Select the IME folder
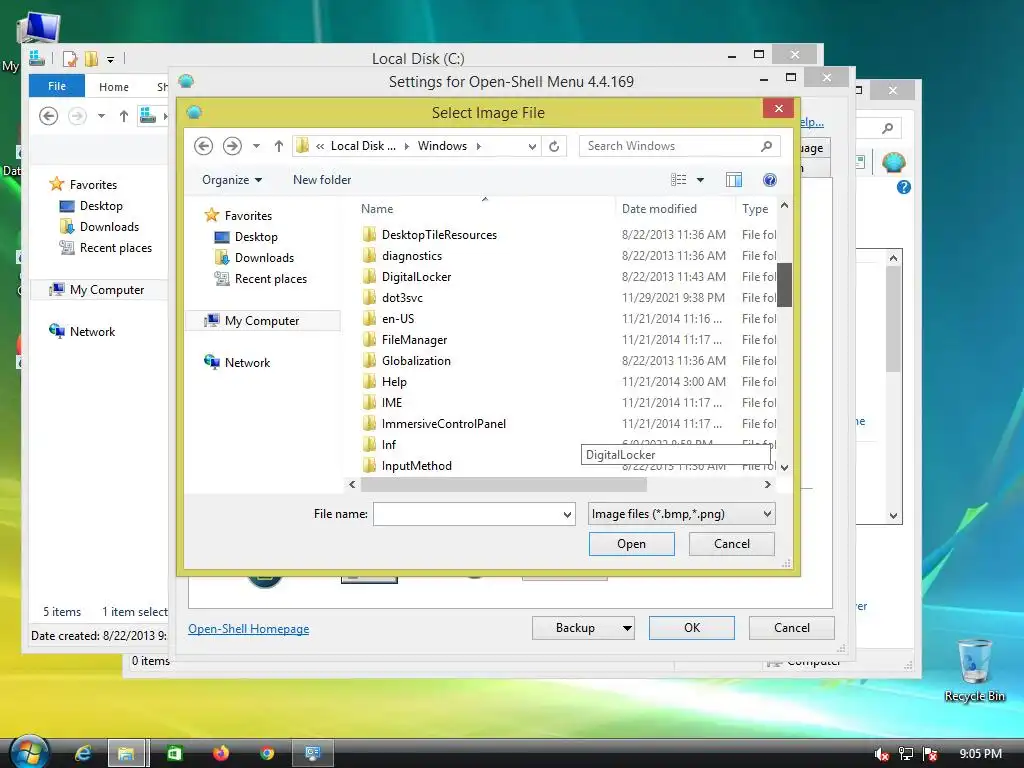The height and width of the screenshot is (768, 1024). point(392,402)
